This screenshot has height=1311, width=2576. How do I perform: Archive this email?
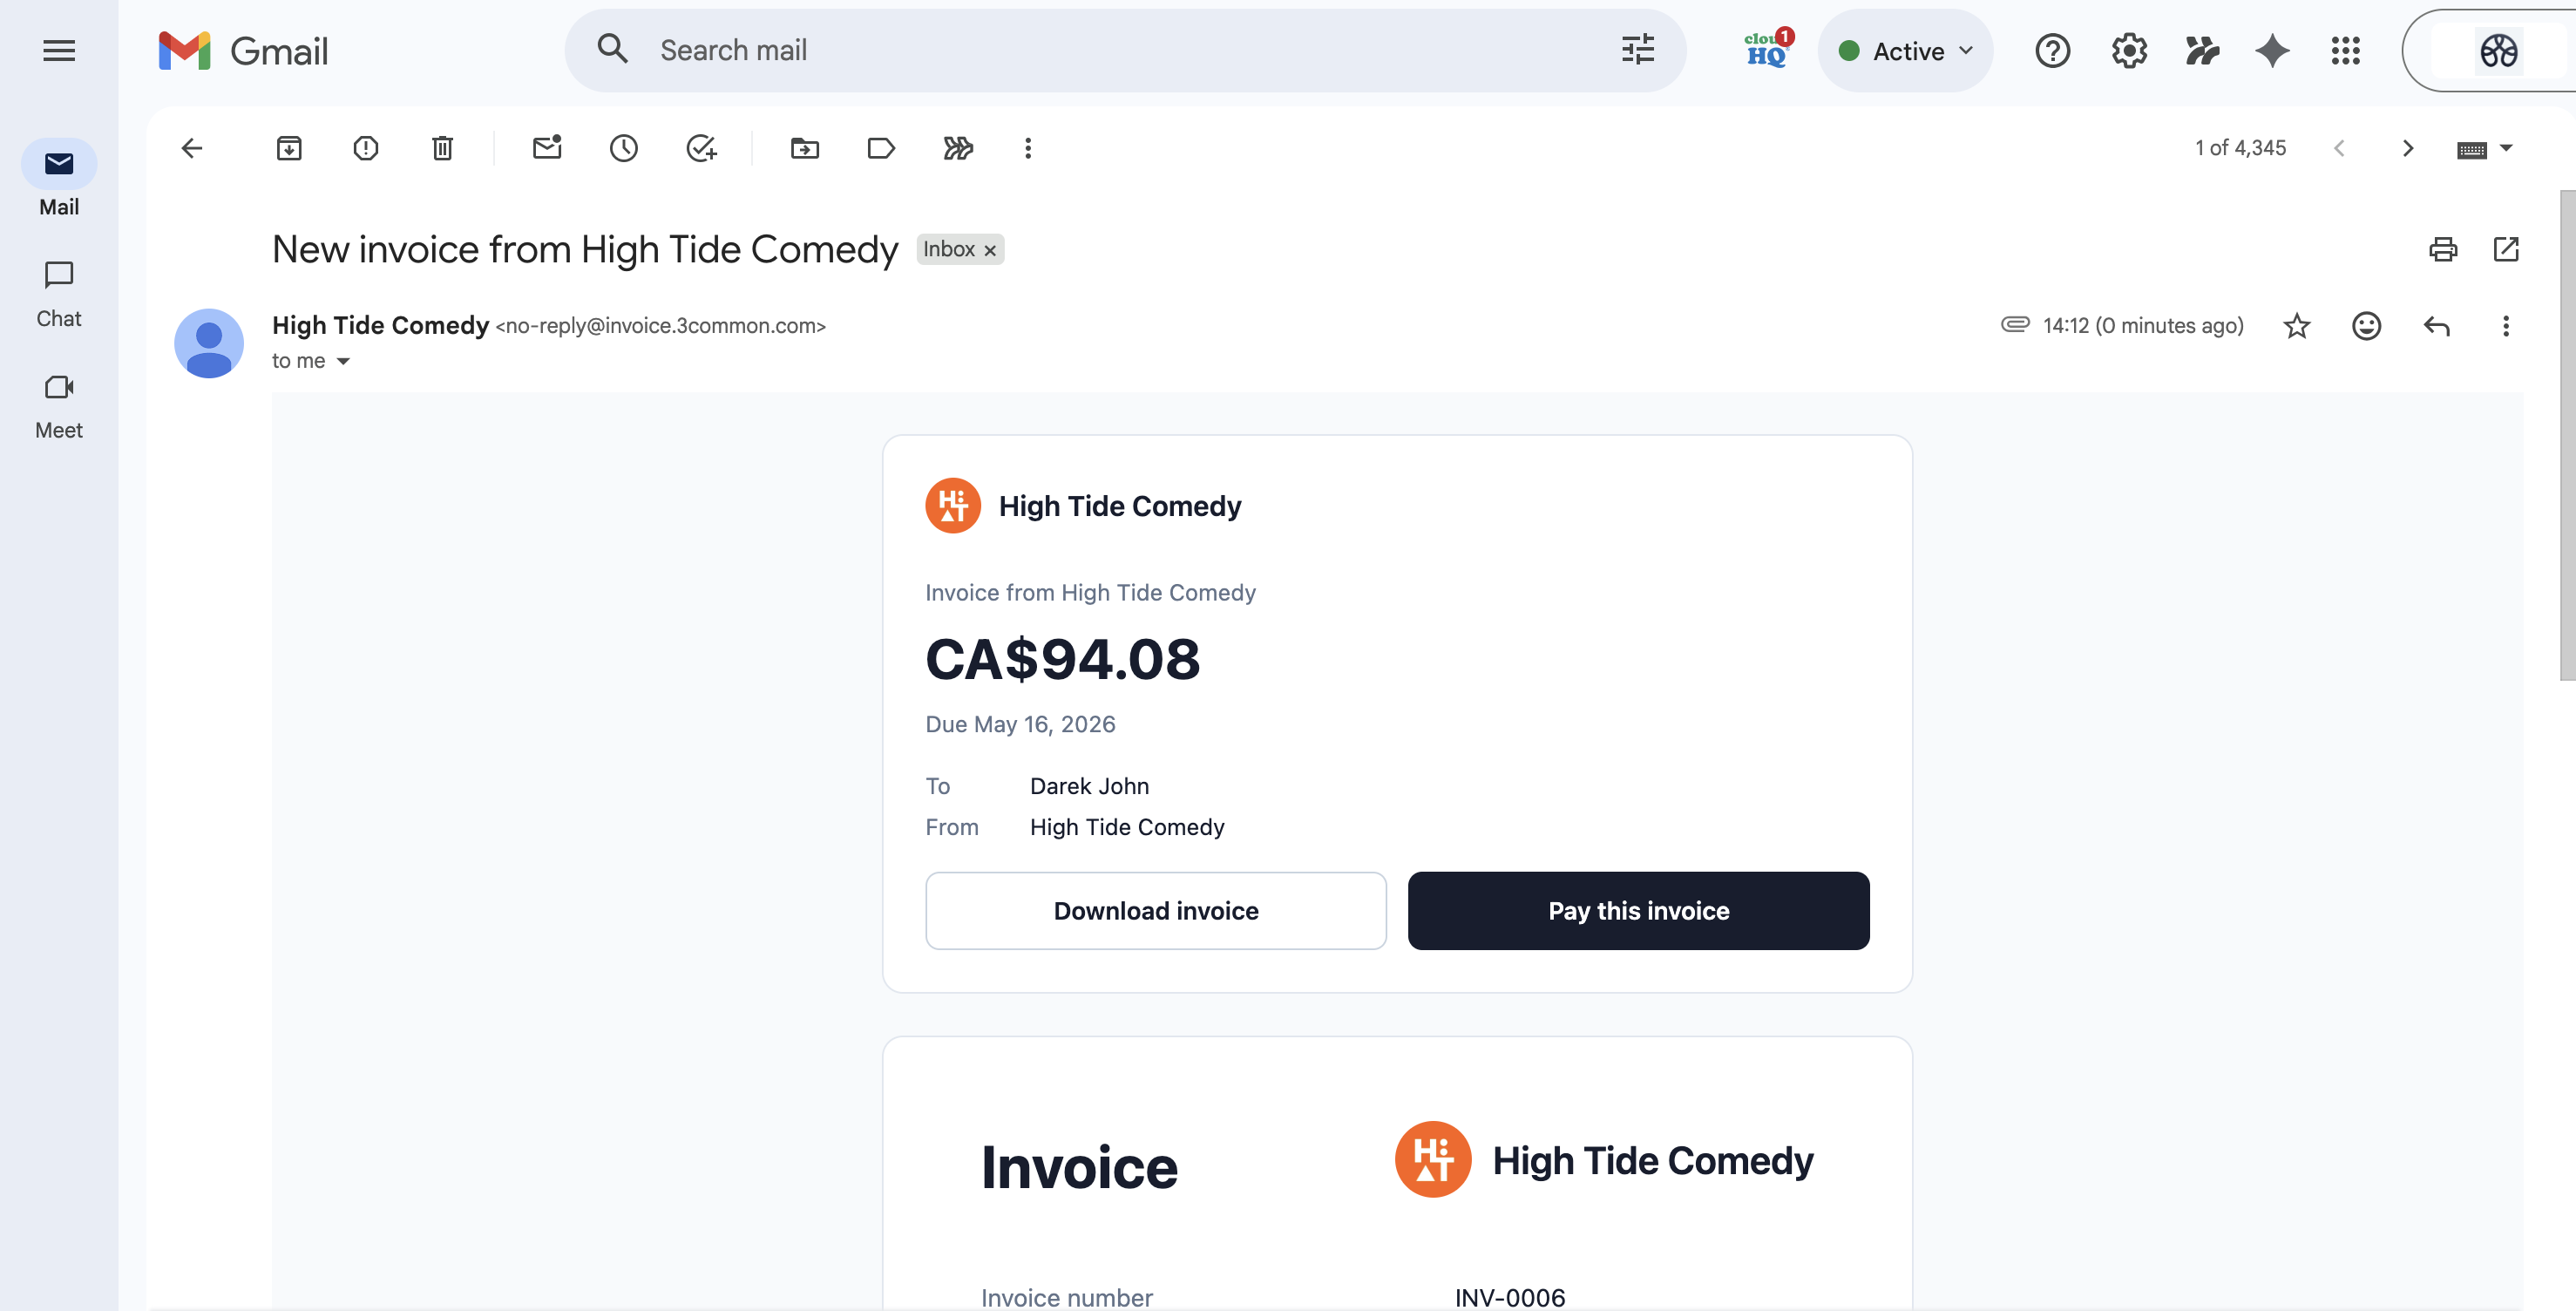289,148
